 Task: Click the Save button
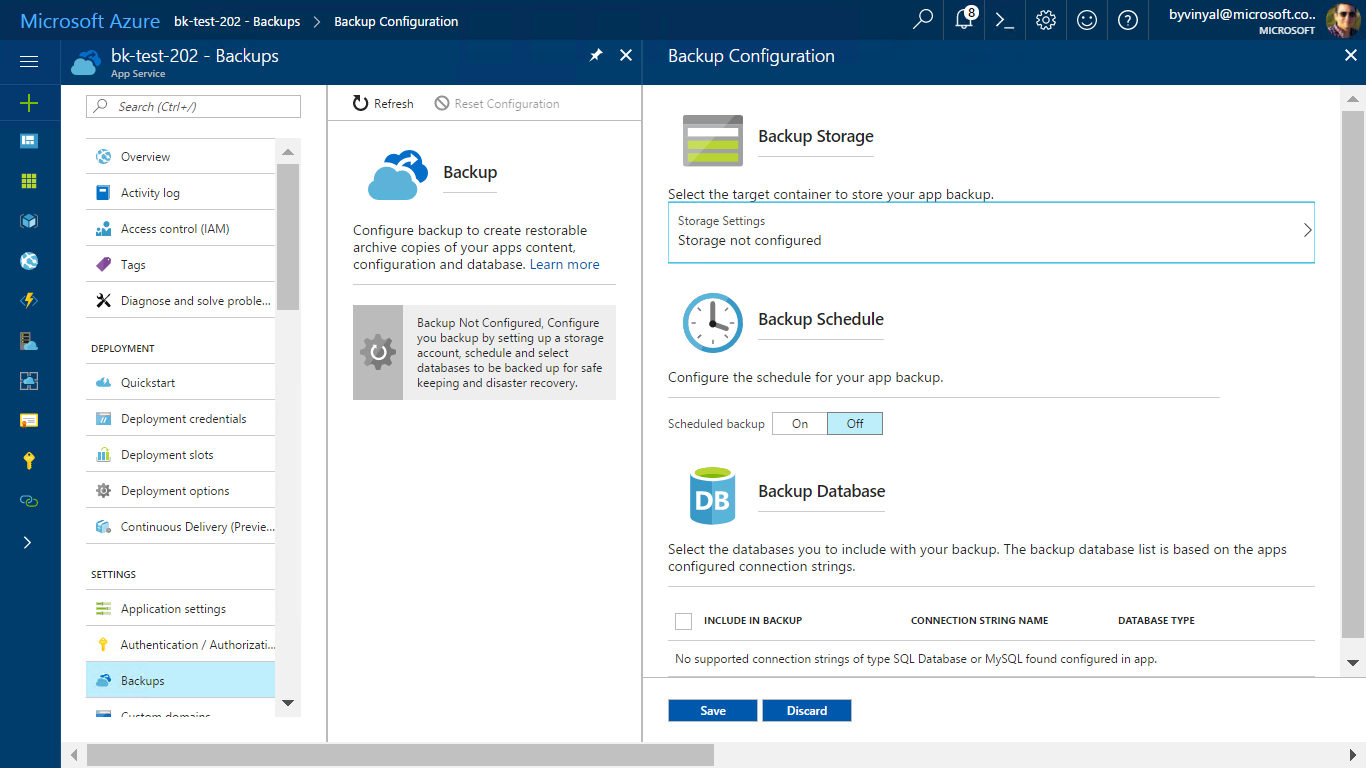click(713, 710)
